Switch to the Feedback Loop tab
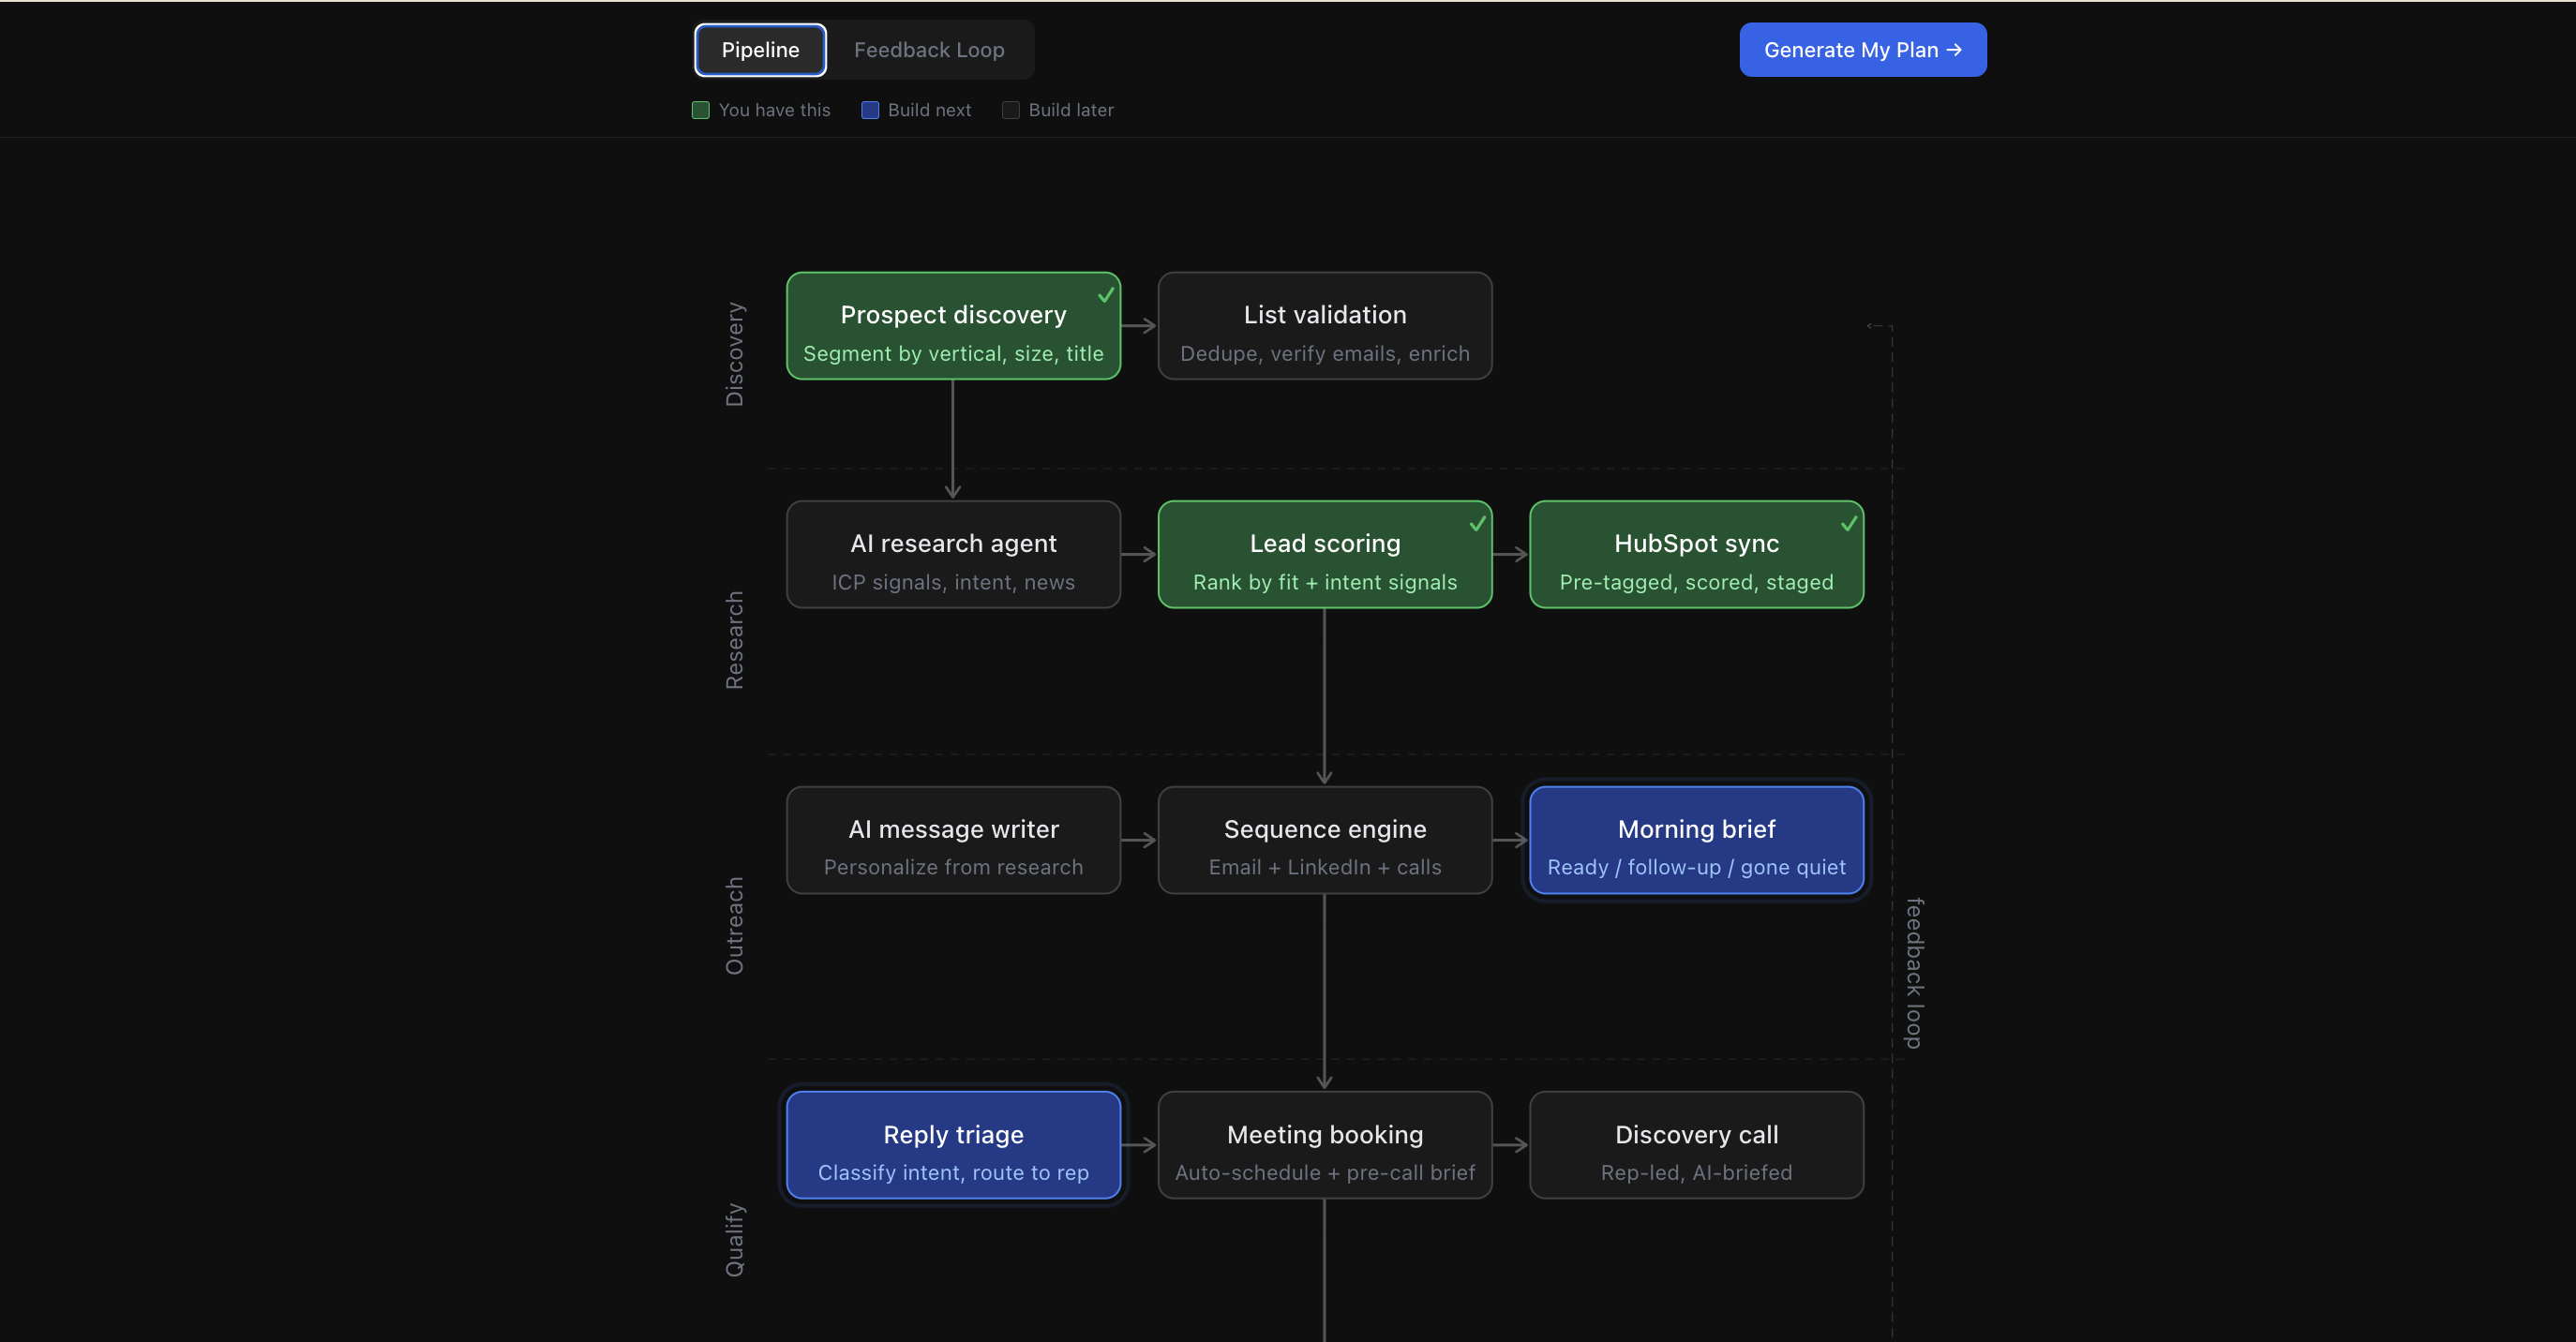Screen dimensions: 2576x1342 pyautogui.click(x=928, y=49)
